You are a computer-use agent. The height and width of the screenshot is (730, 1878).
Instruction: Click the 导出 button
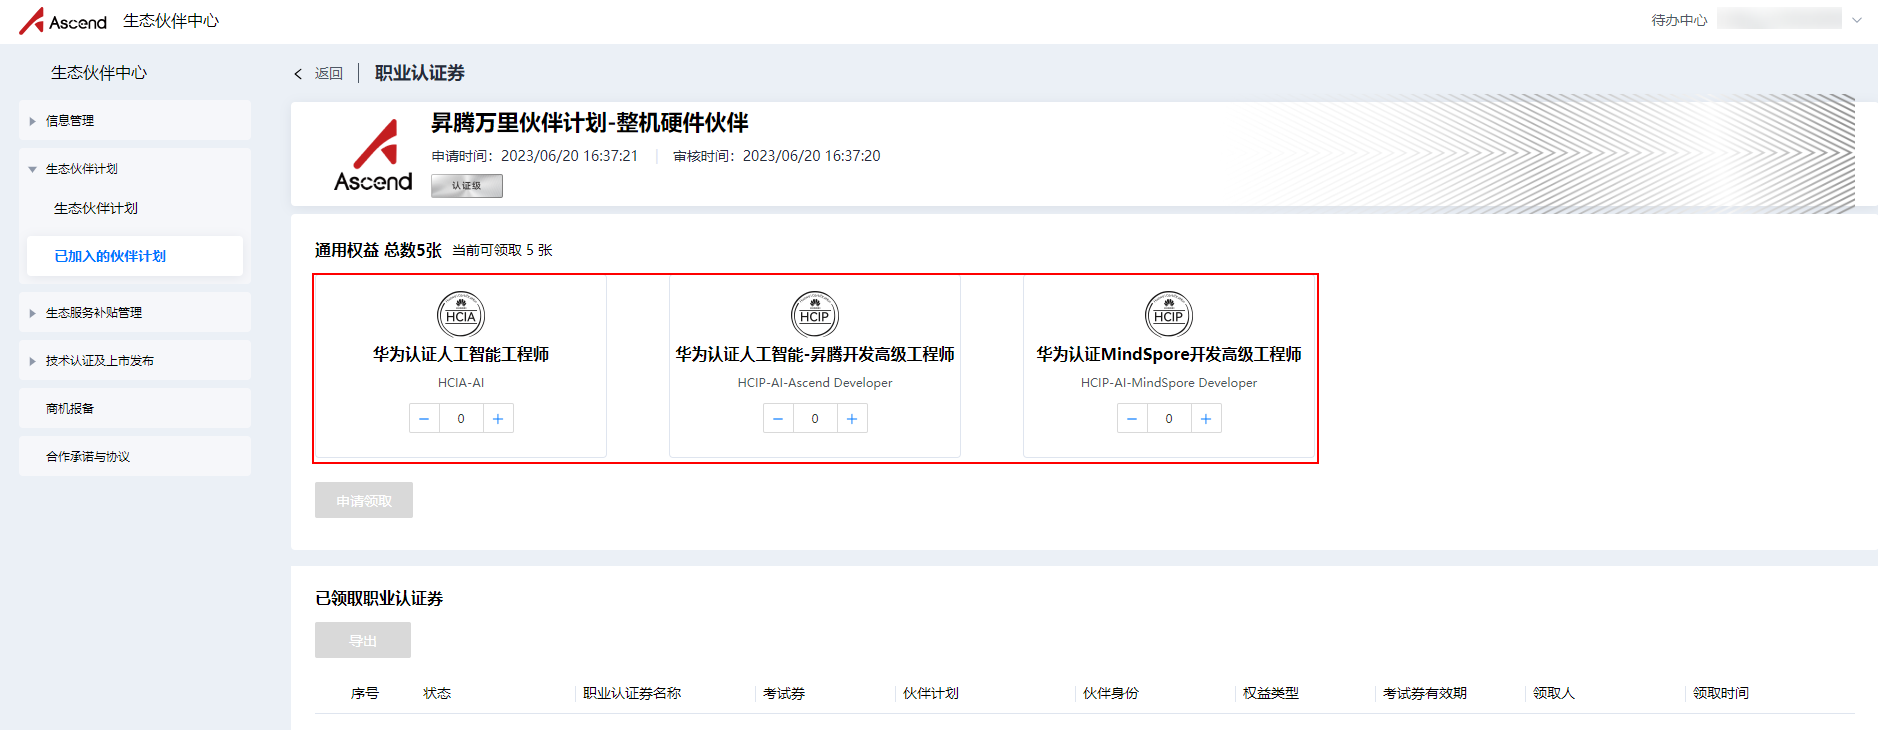point(363,640)
